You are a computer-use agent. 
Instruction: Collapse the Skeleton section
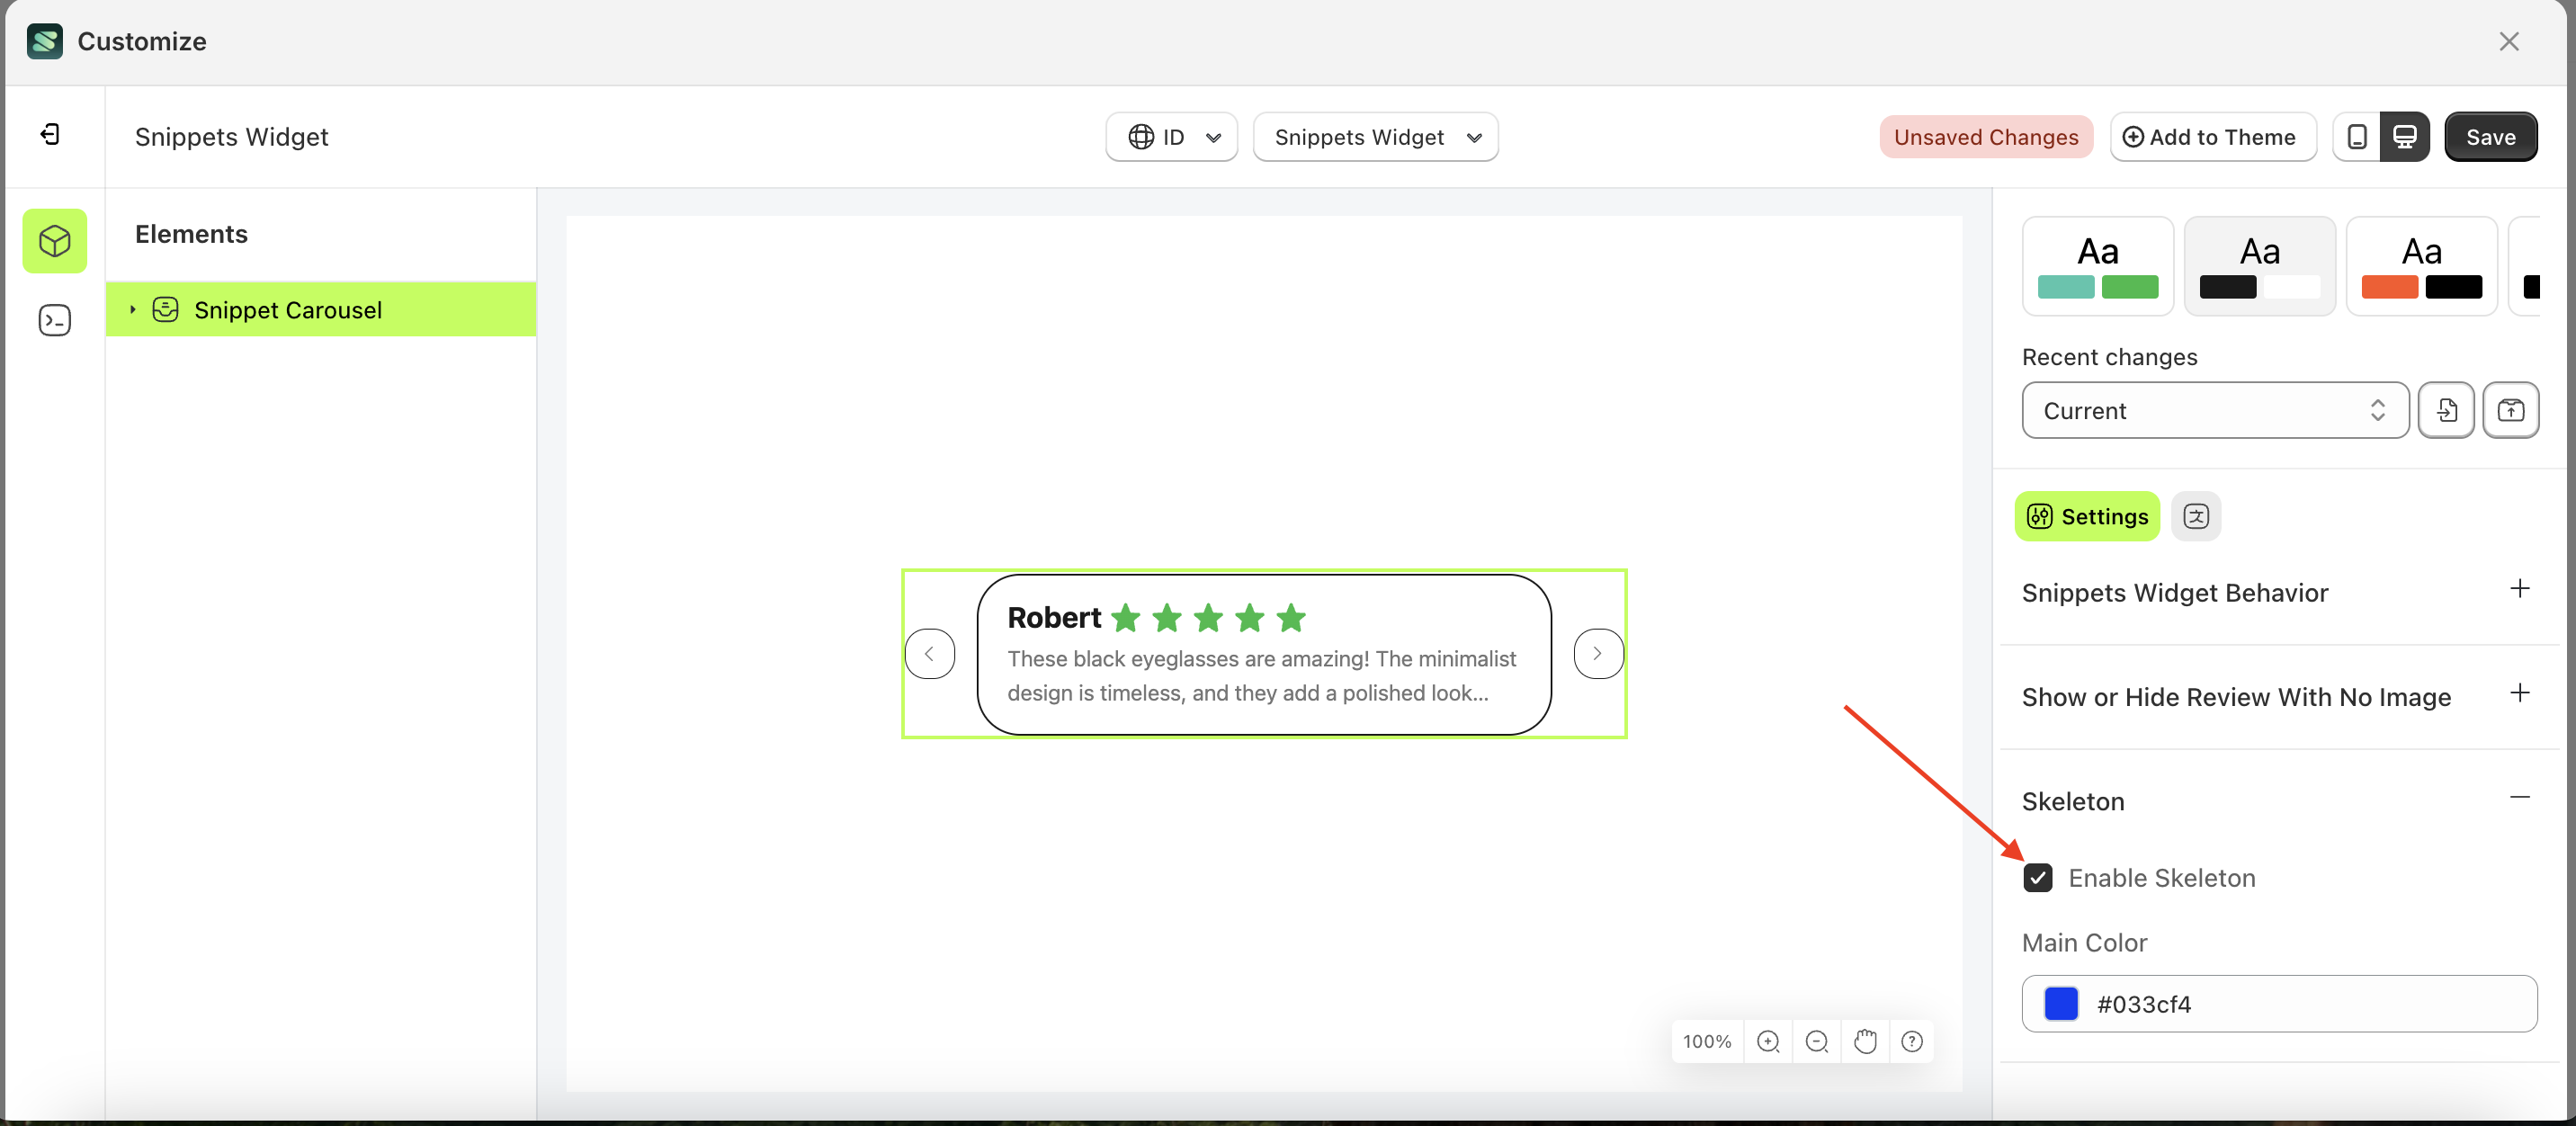[2521, 798]
